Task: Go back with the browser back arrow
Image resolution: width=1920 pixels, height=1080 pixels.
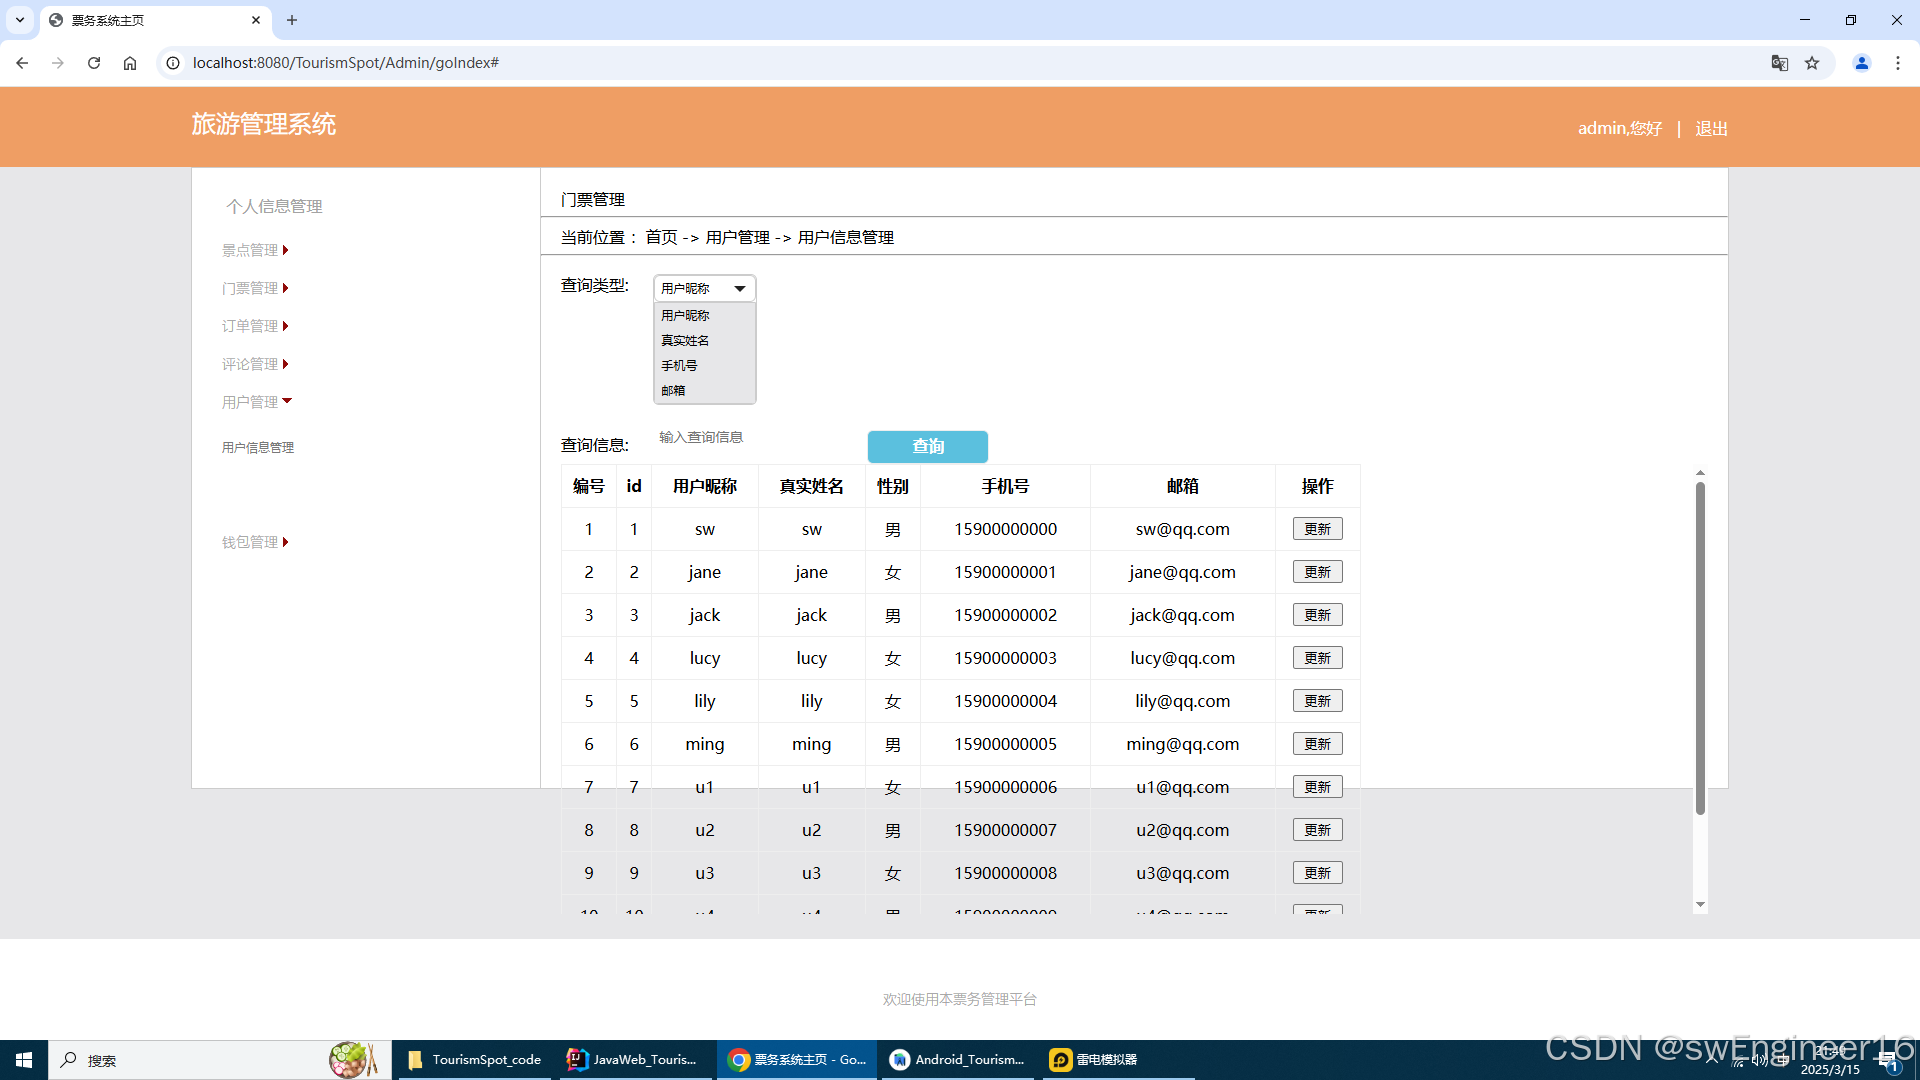Action: (22, 63)
